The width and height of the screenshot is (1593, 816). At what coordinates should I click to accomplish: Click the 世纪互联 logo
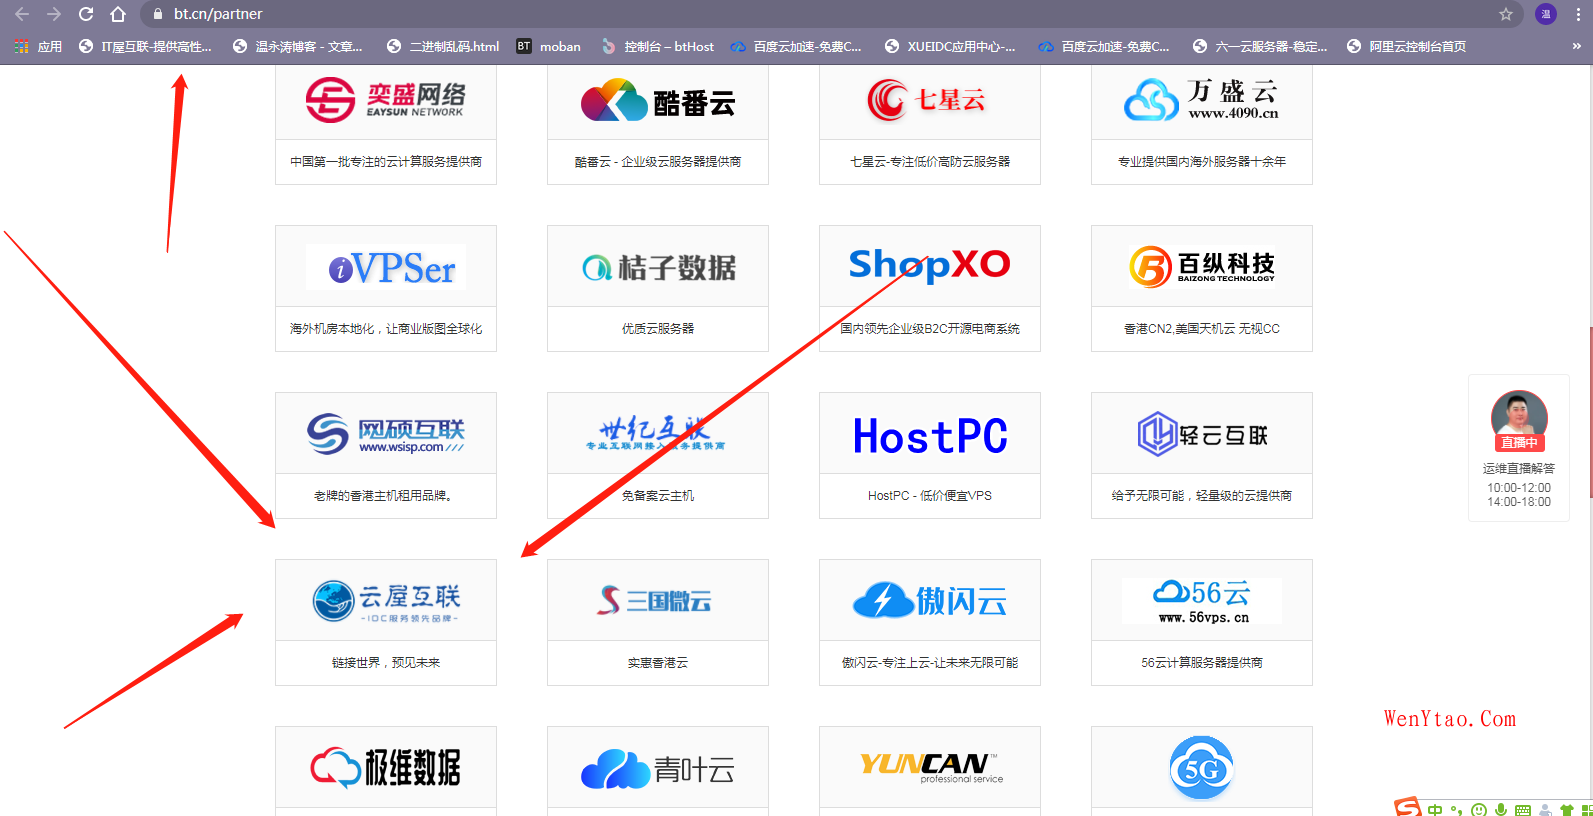click(x=655, y=433)
